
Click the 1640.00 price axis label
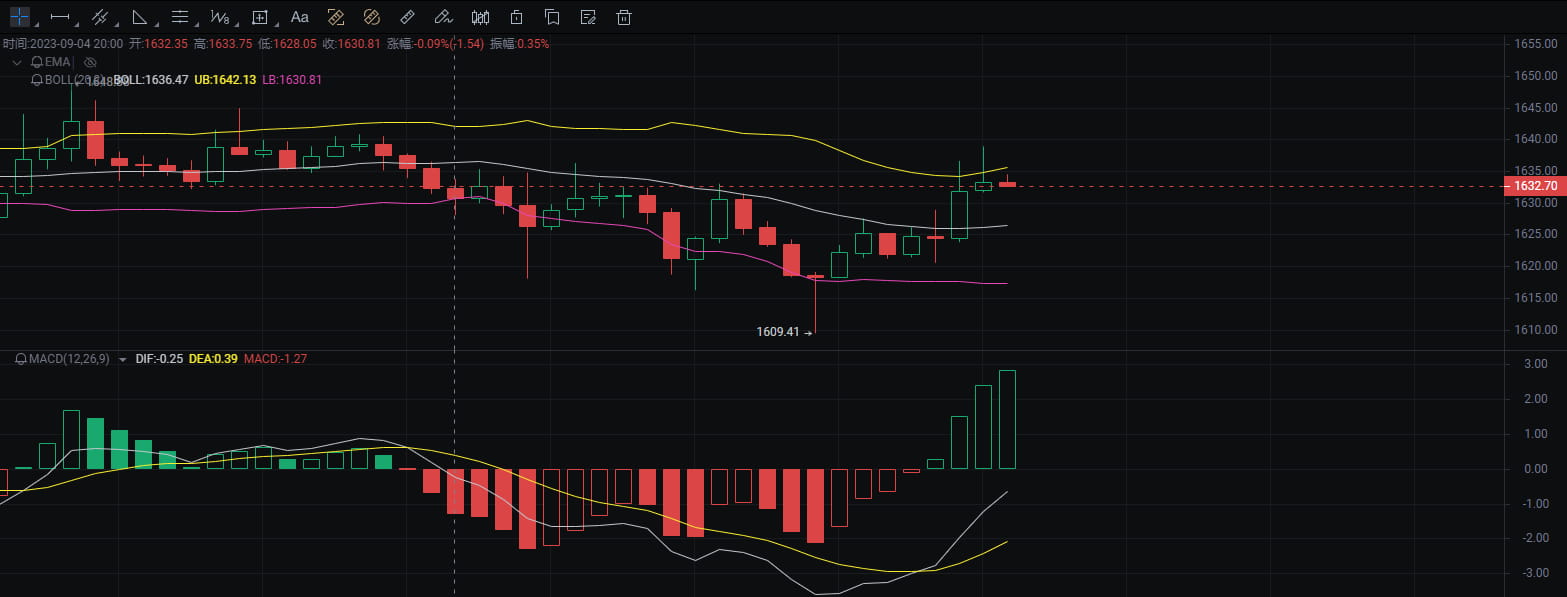coord(1535,140)
